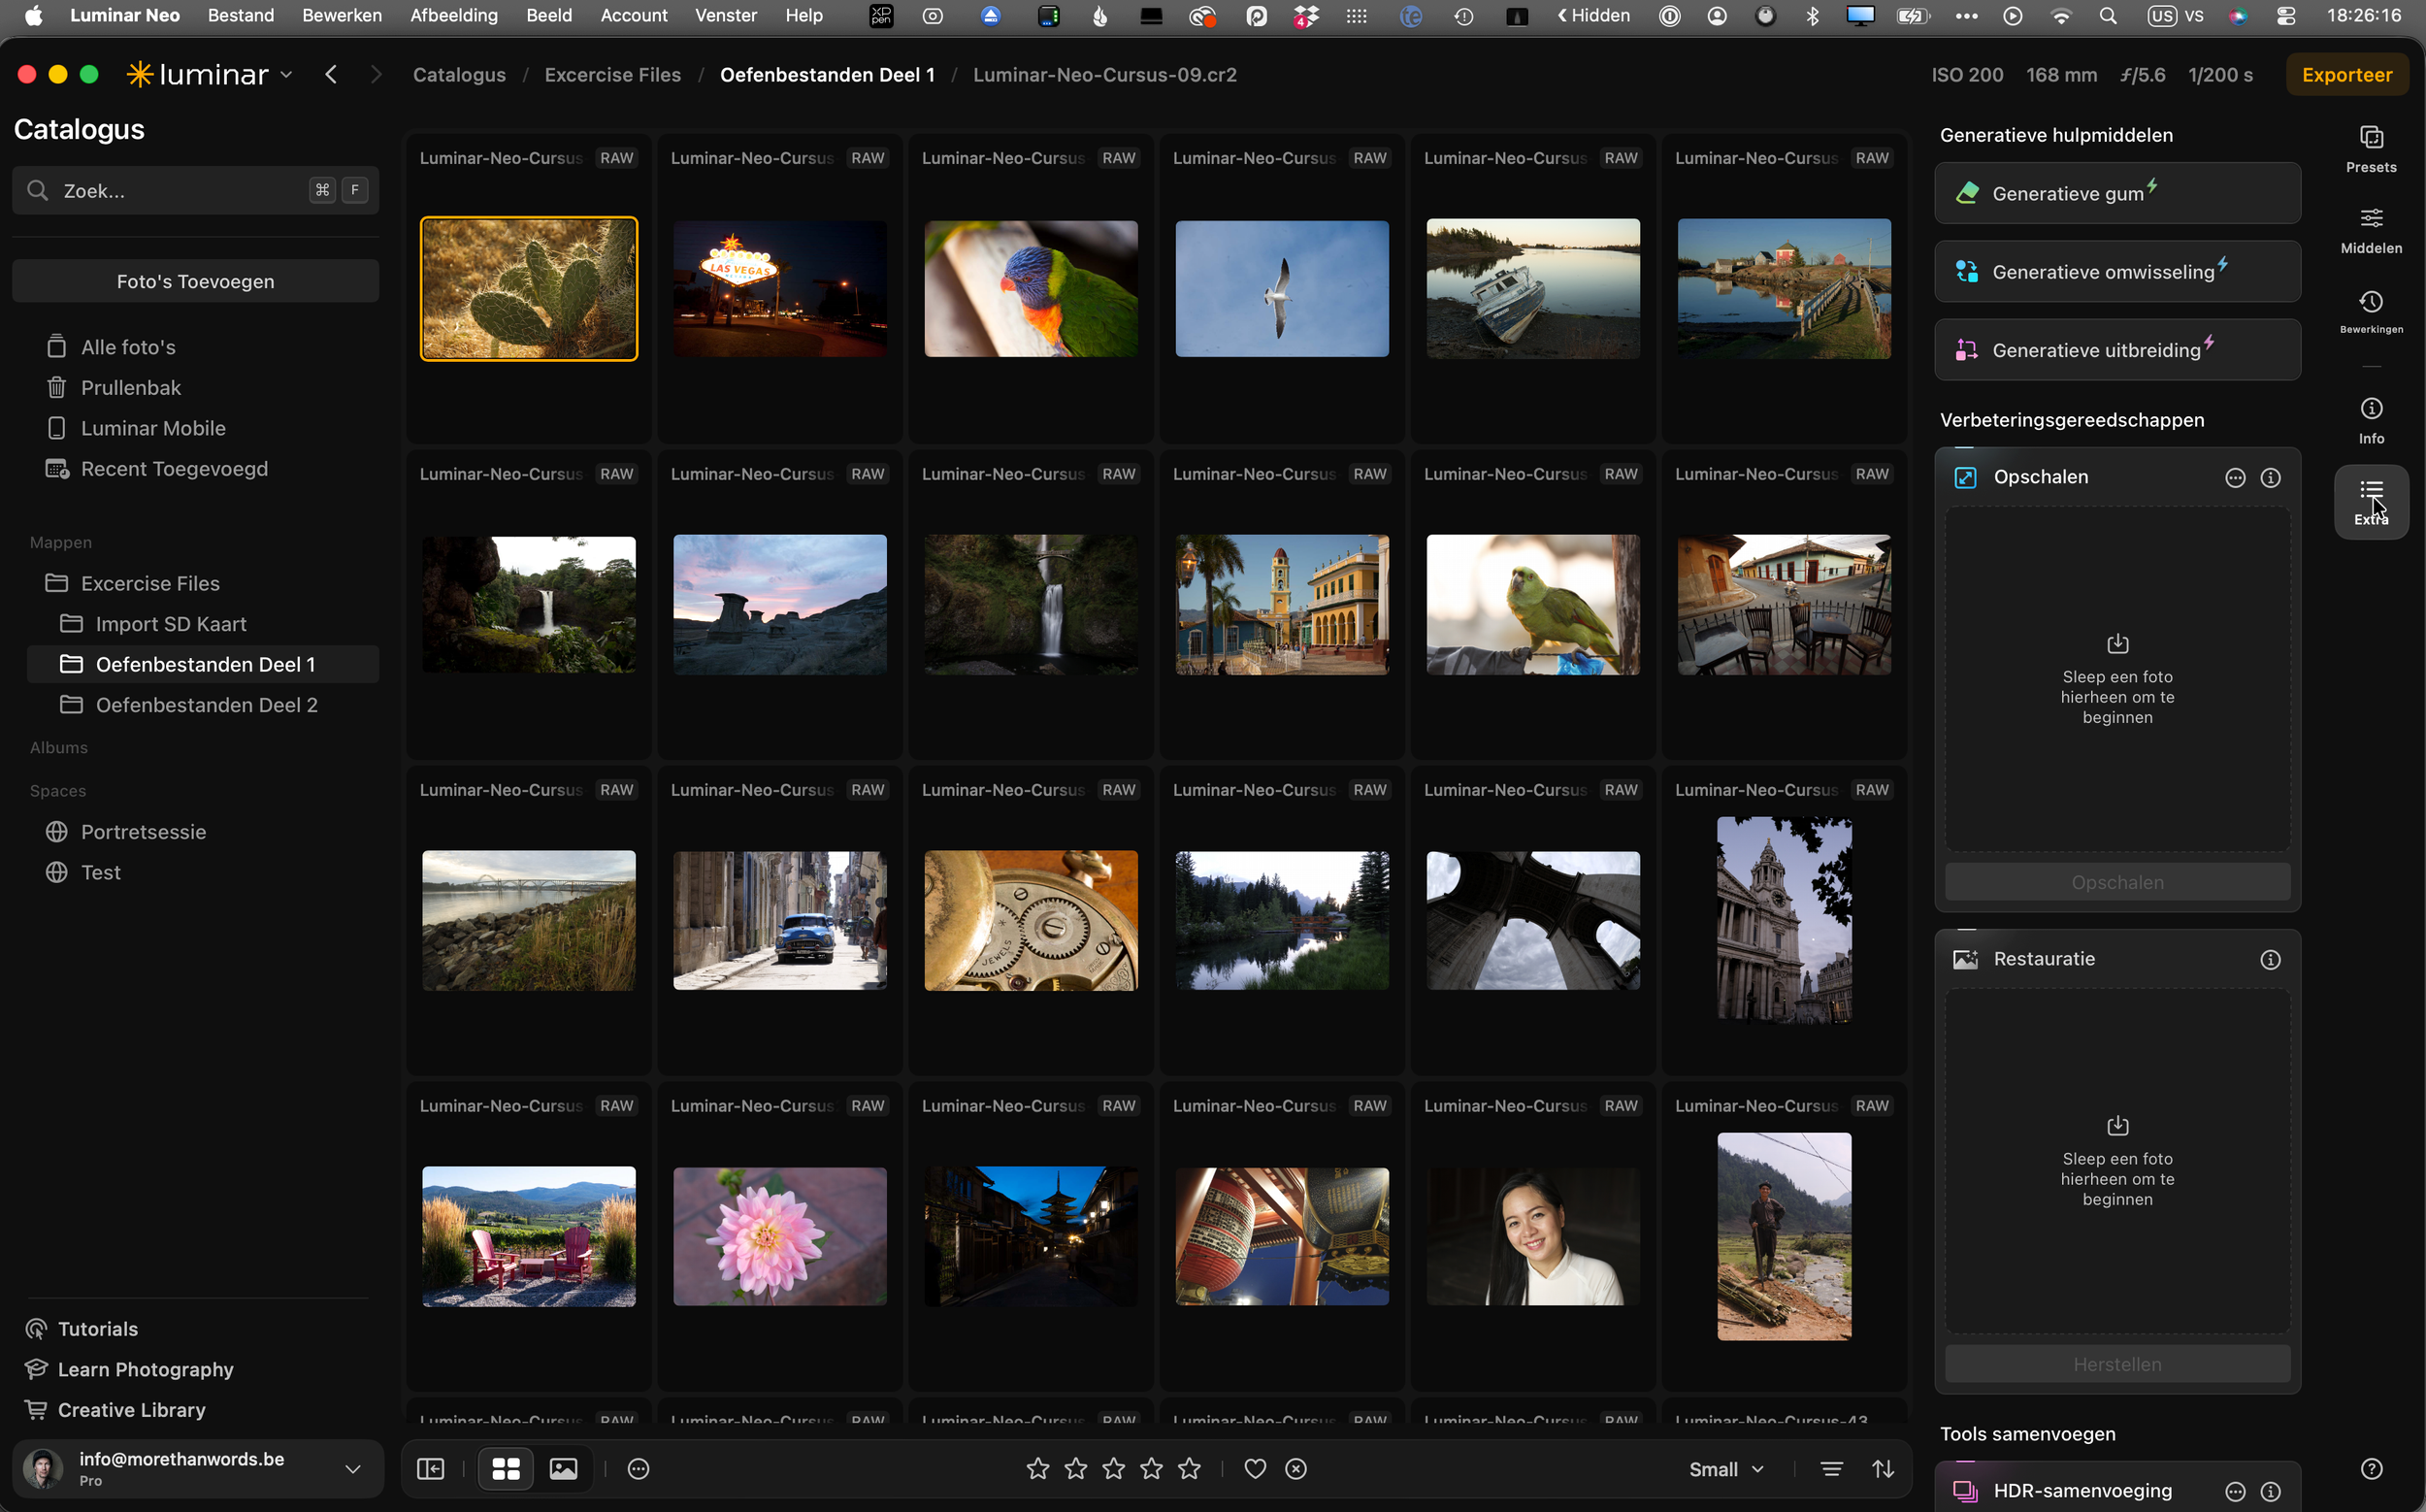Open the Account menu
The image size is (2426, 1512).
[634, 15]
